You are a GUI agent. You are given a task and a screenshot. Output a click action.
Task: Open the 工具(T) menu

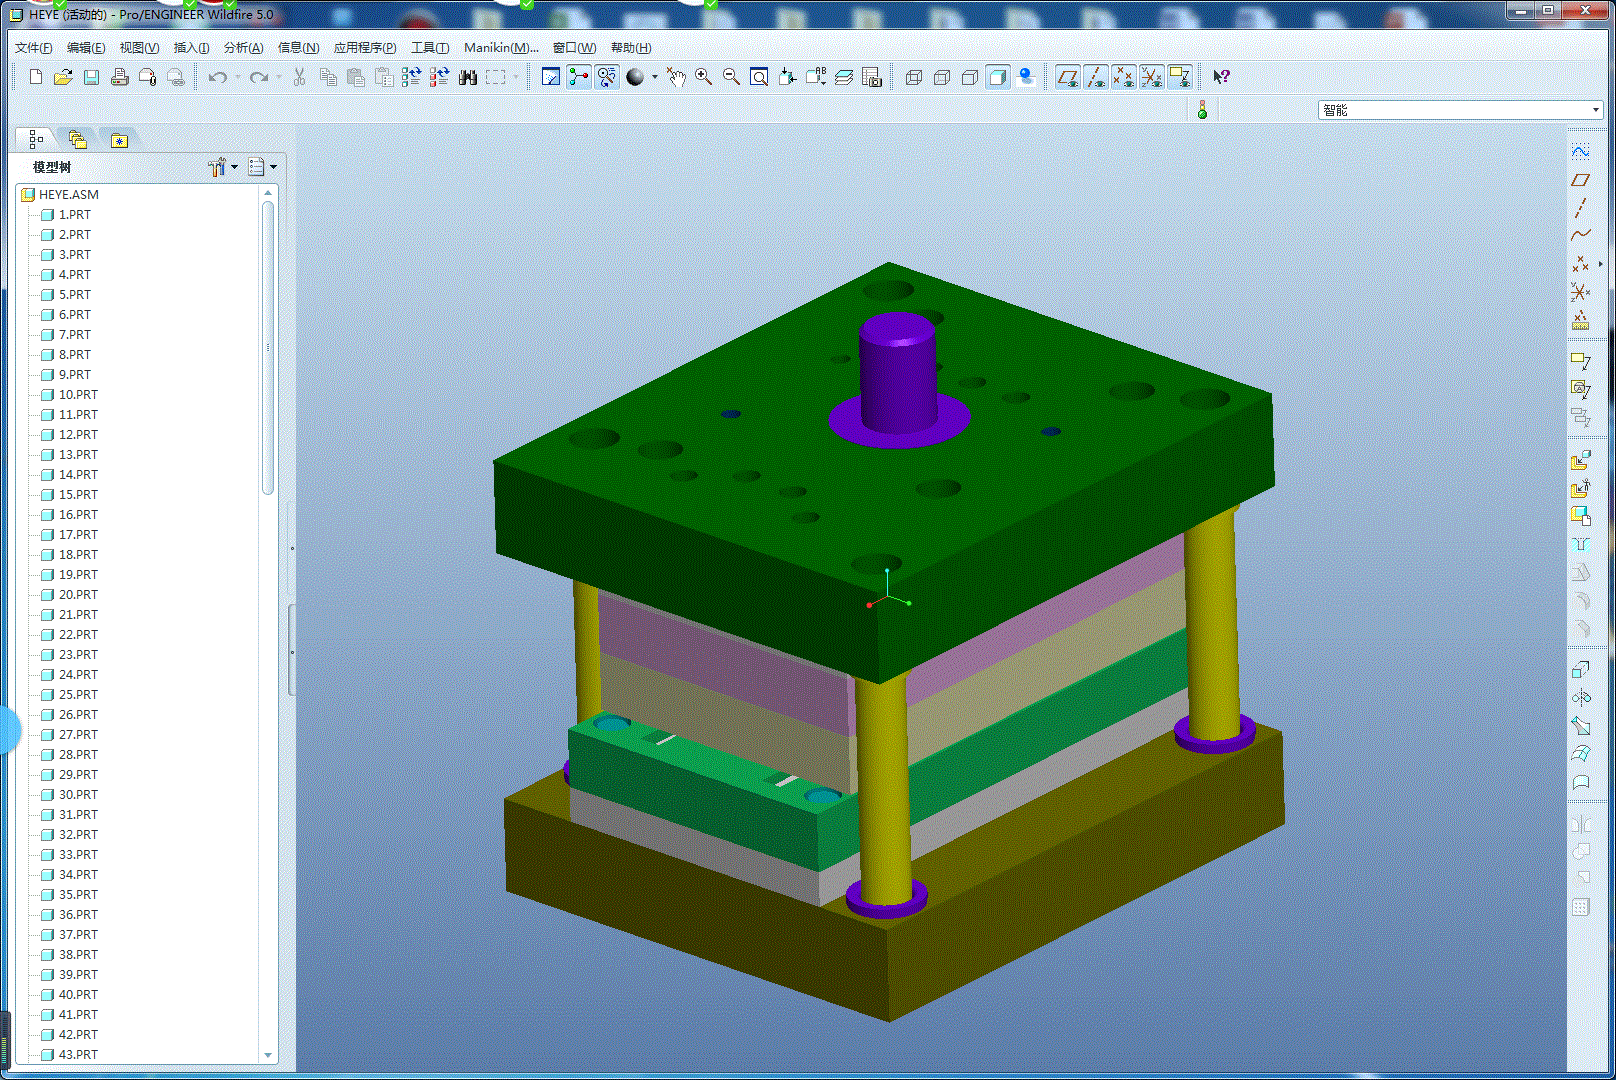tap(430, 48)
